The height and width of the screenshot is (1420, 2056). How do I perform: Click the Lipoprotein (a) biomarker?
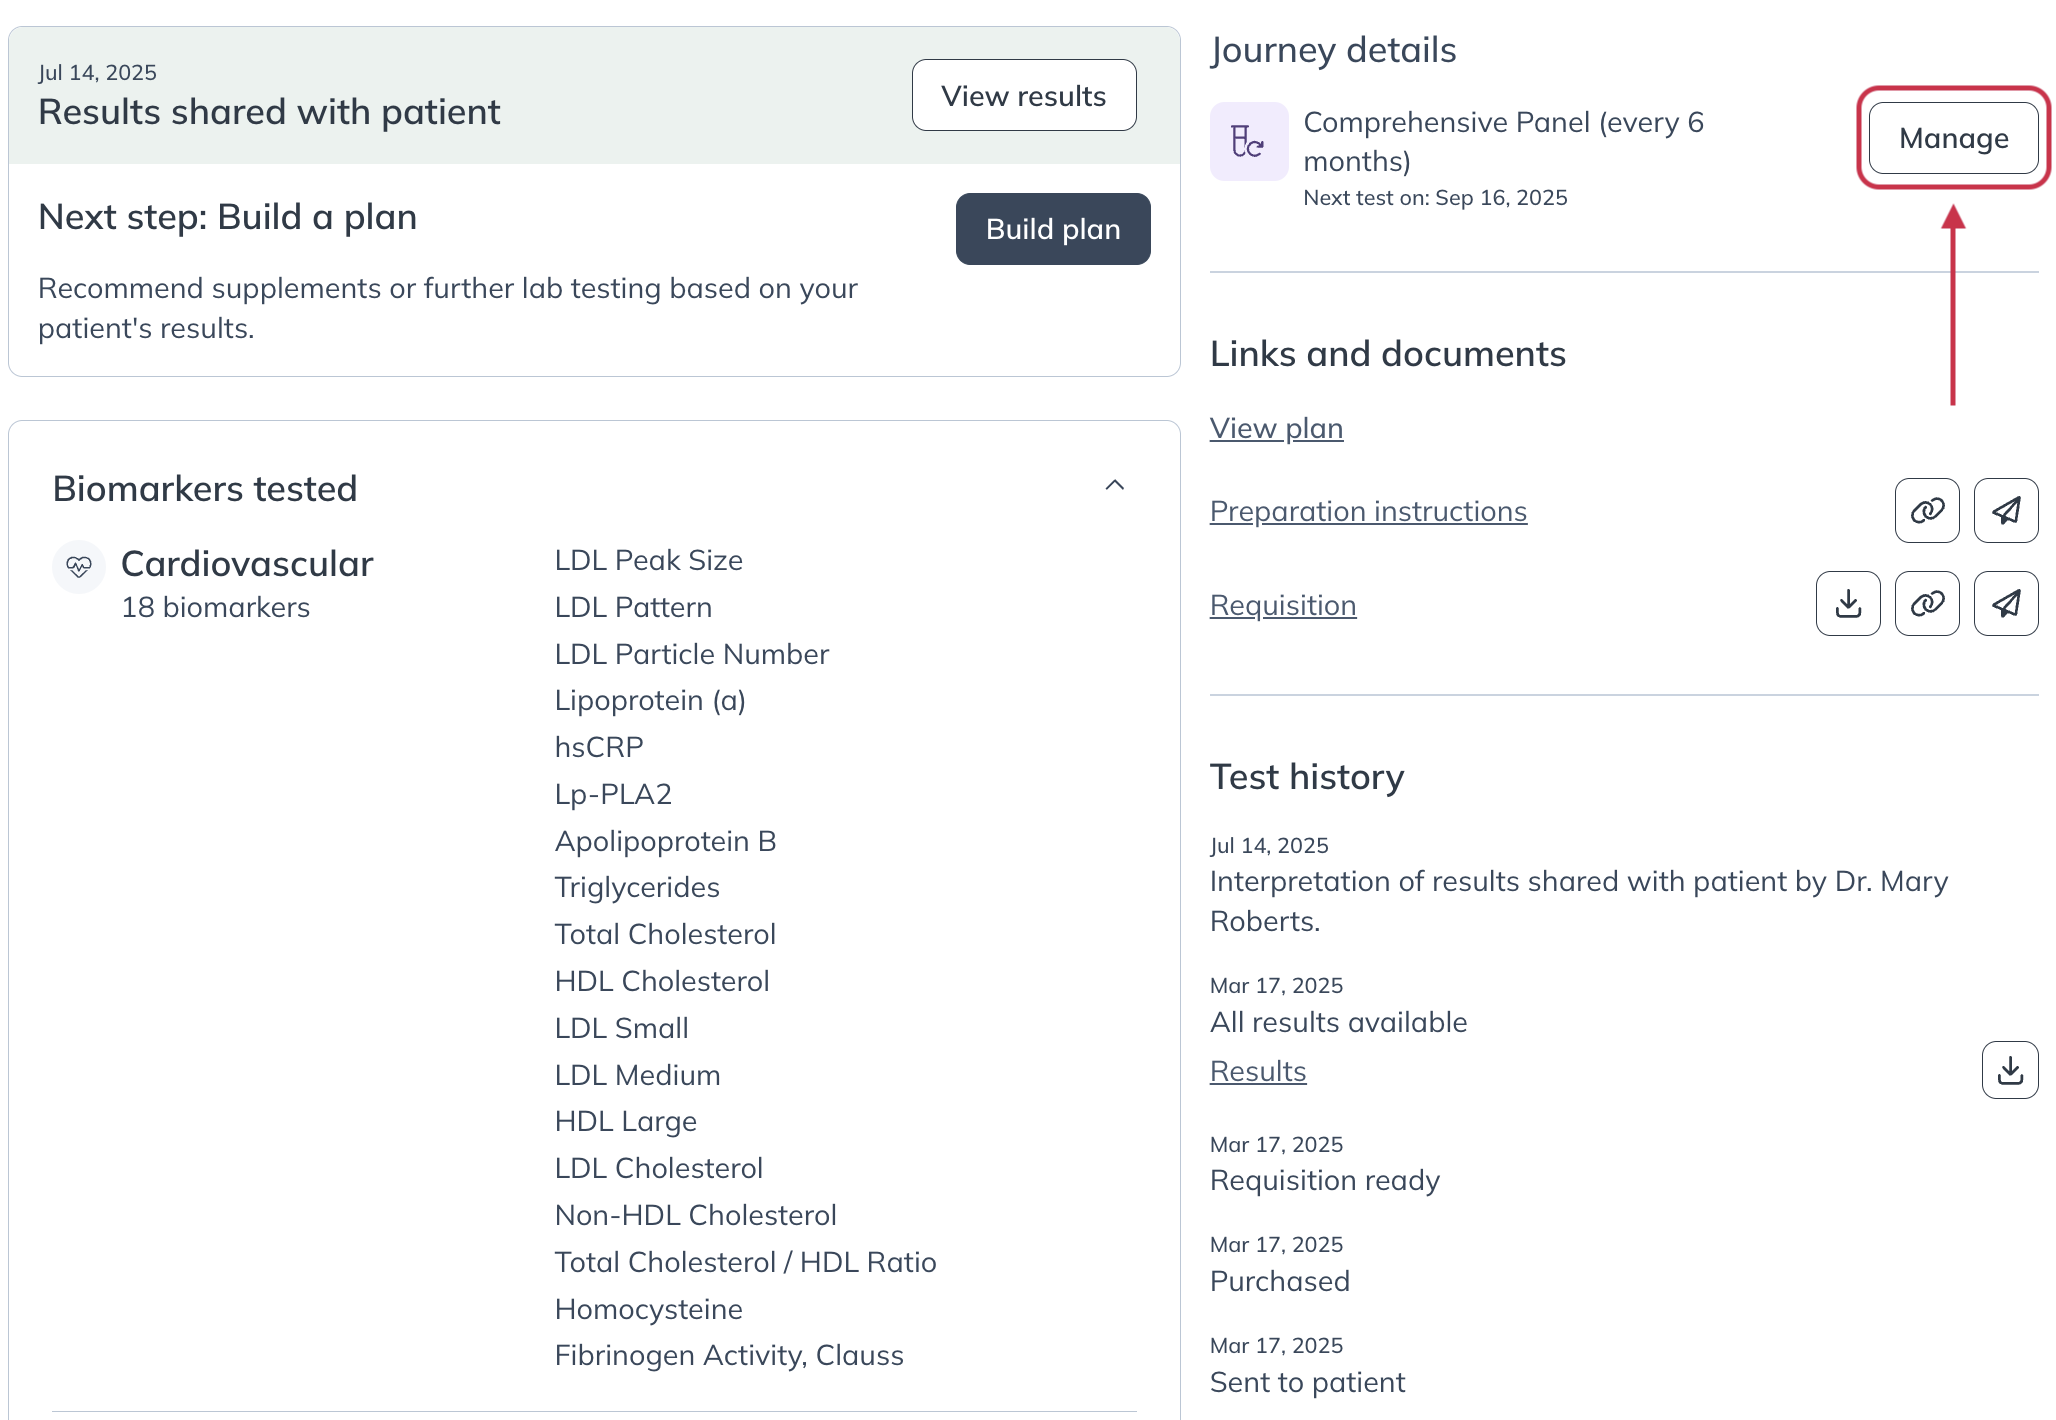650,701
